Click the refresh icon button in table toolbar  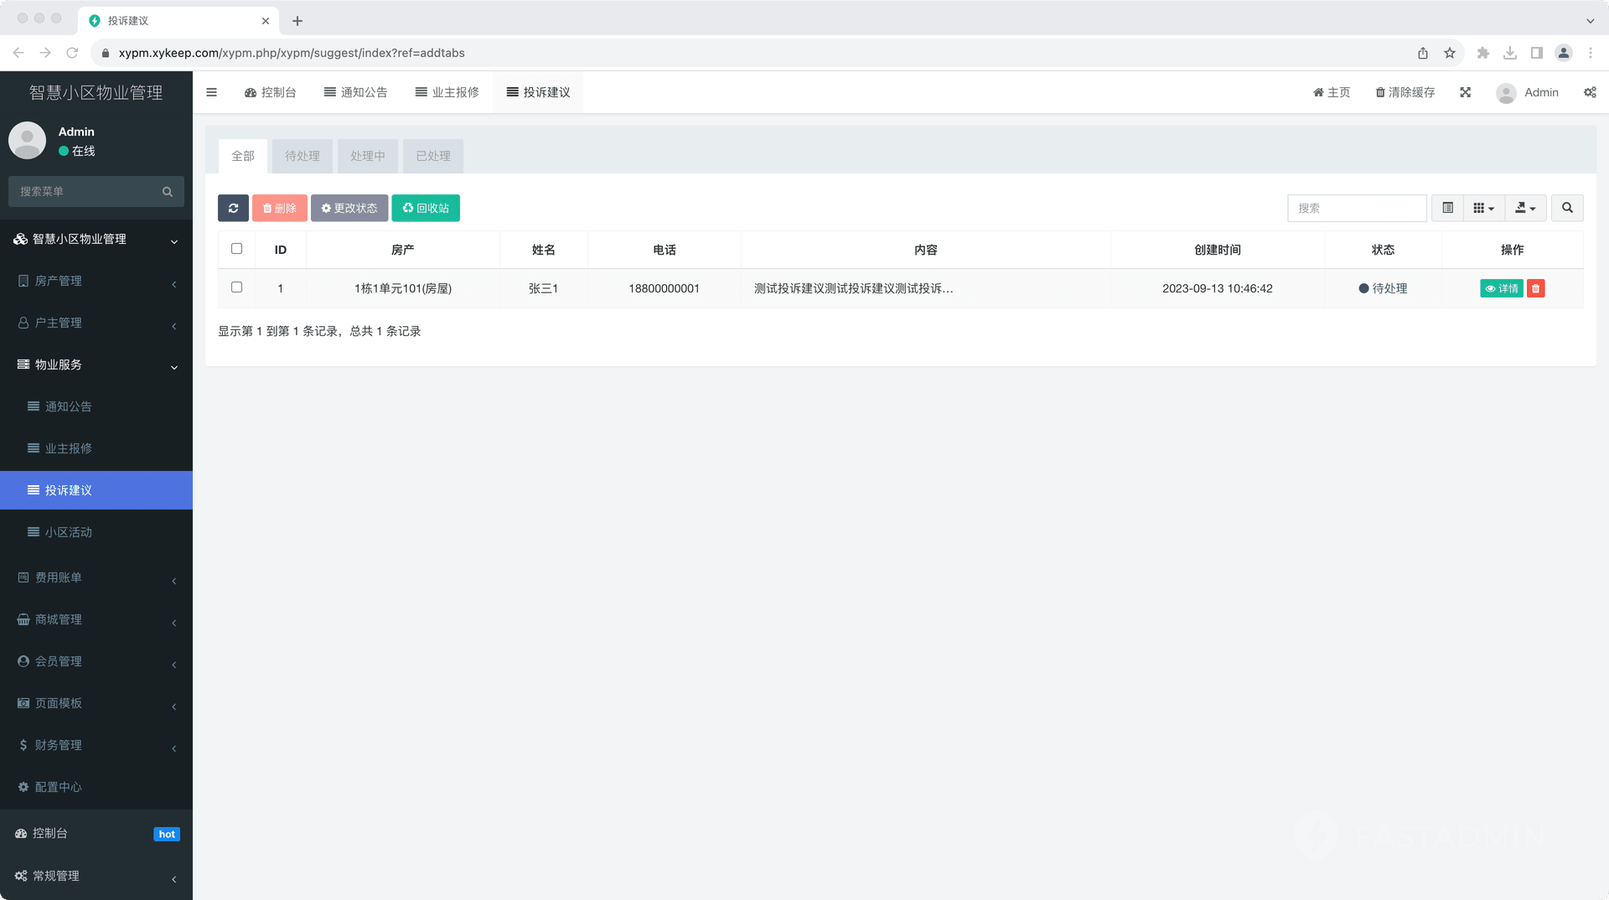tap(233, 208)
